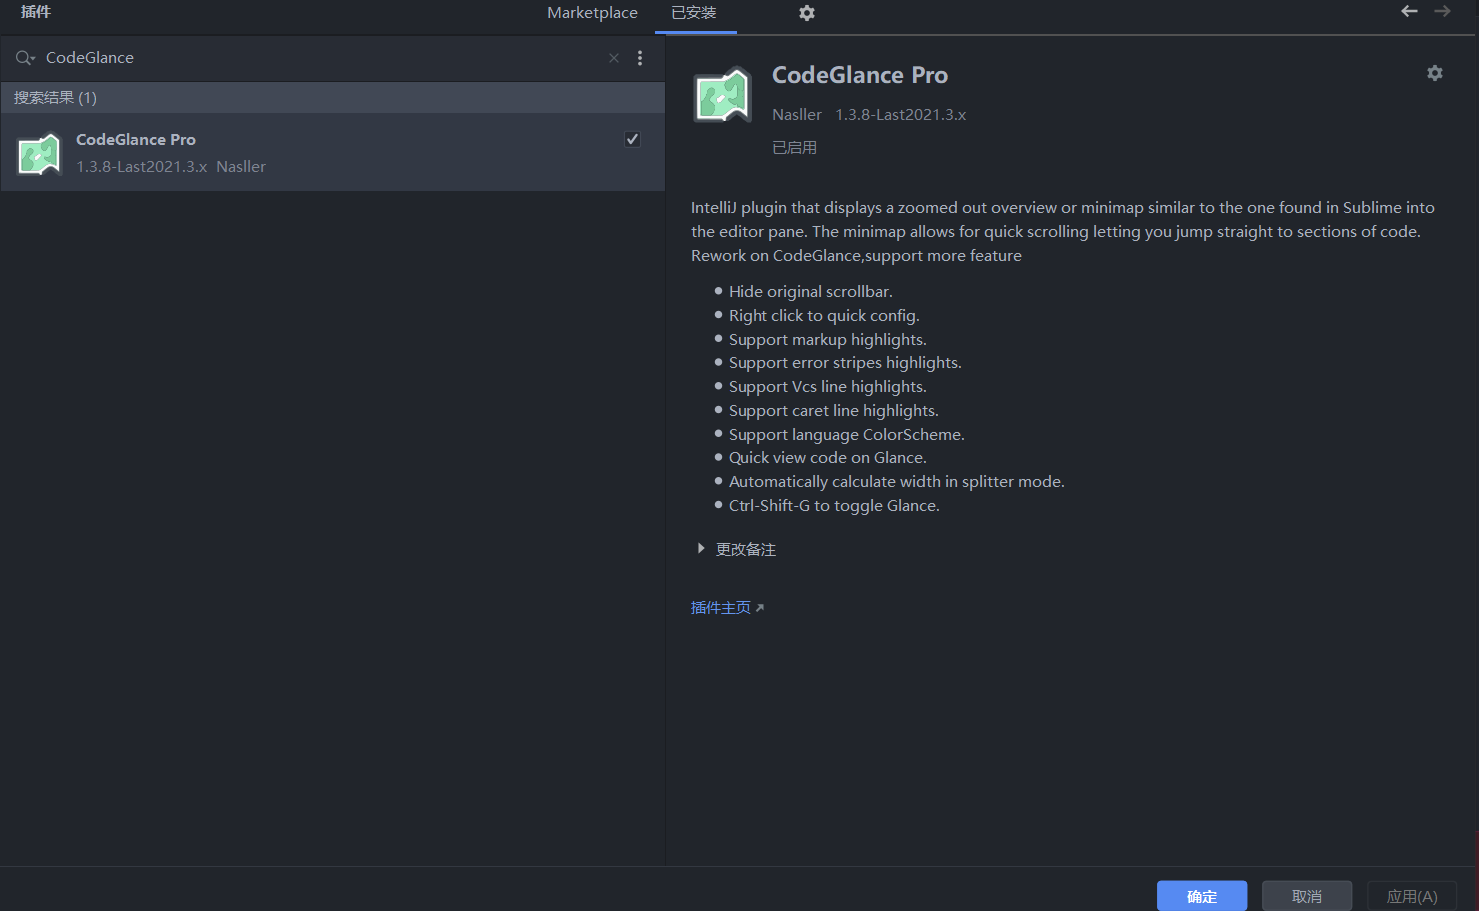Click the back navigation arrow
The image size is (1479, 911).
point(1409,11)
